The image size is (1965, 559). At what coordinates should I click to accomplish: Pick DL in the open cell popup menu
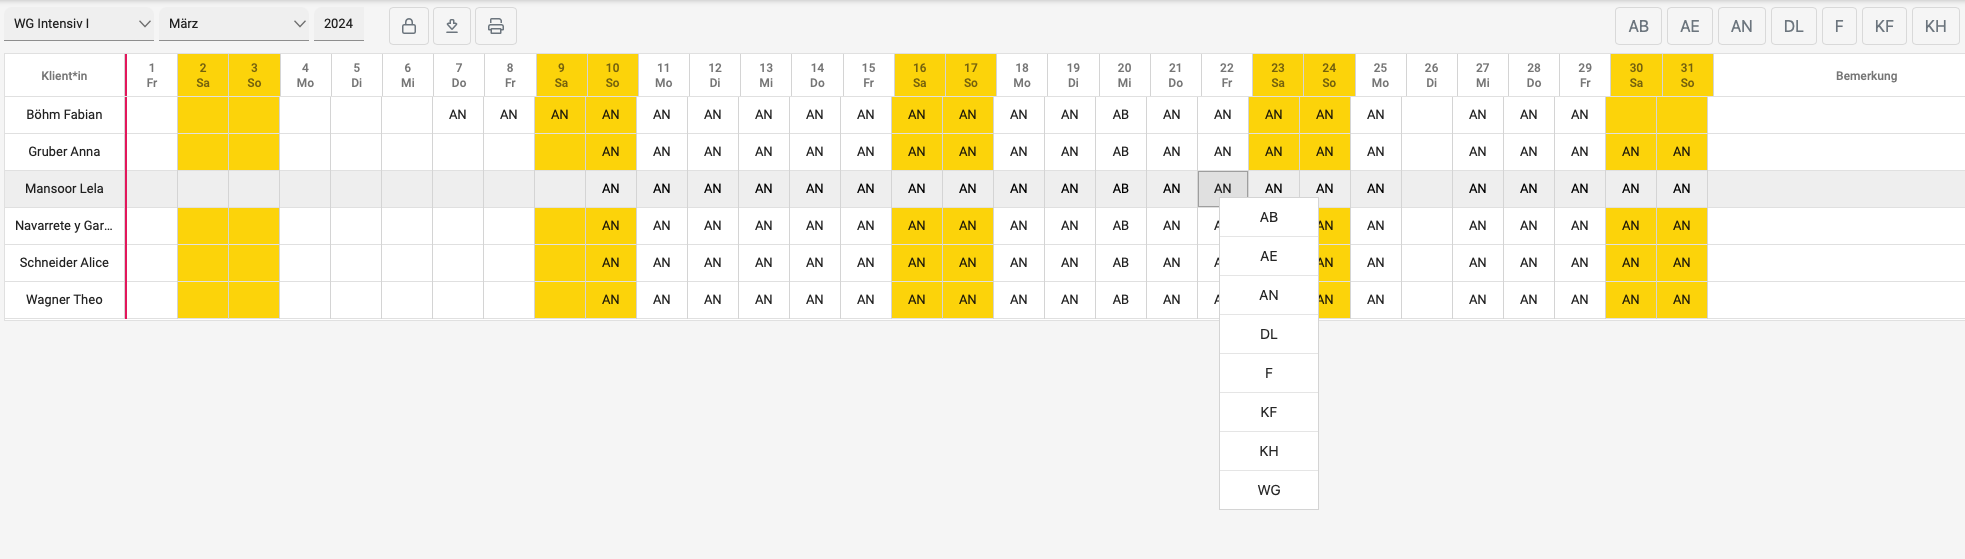(1269, 335)
